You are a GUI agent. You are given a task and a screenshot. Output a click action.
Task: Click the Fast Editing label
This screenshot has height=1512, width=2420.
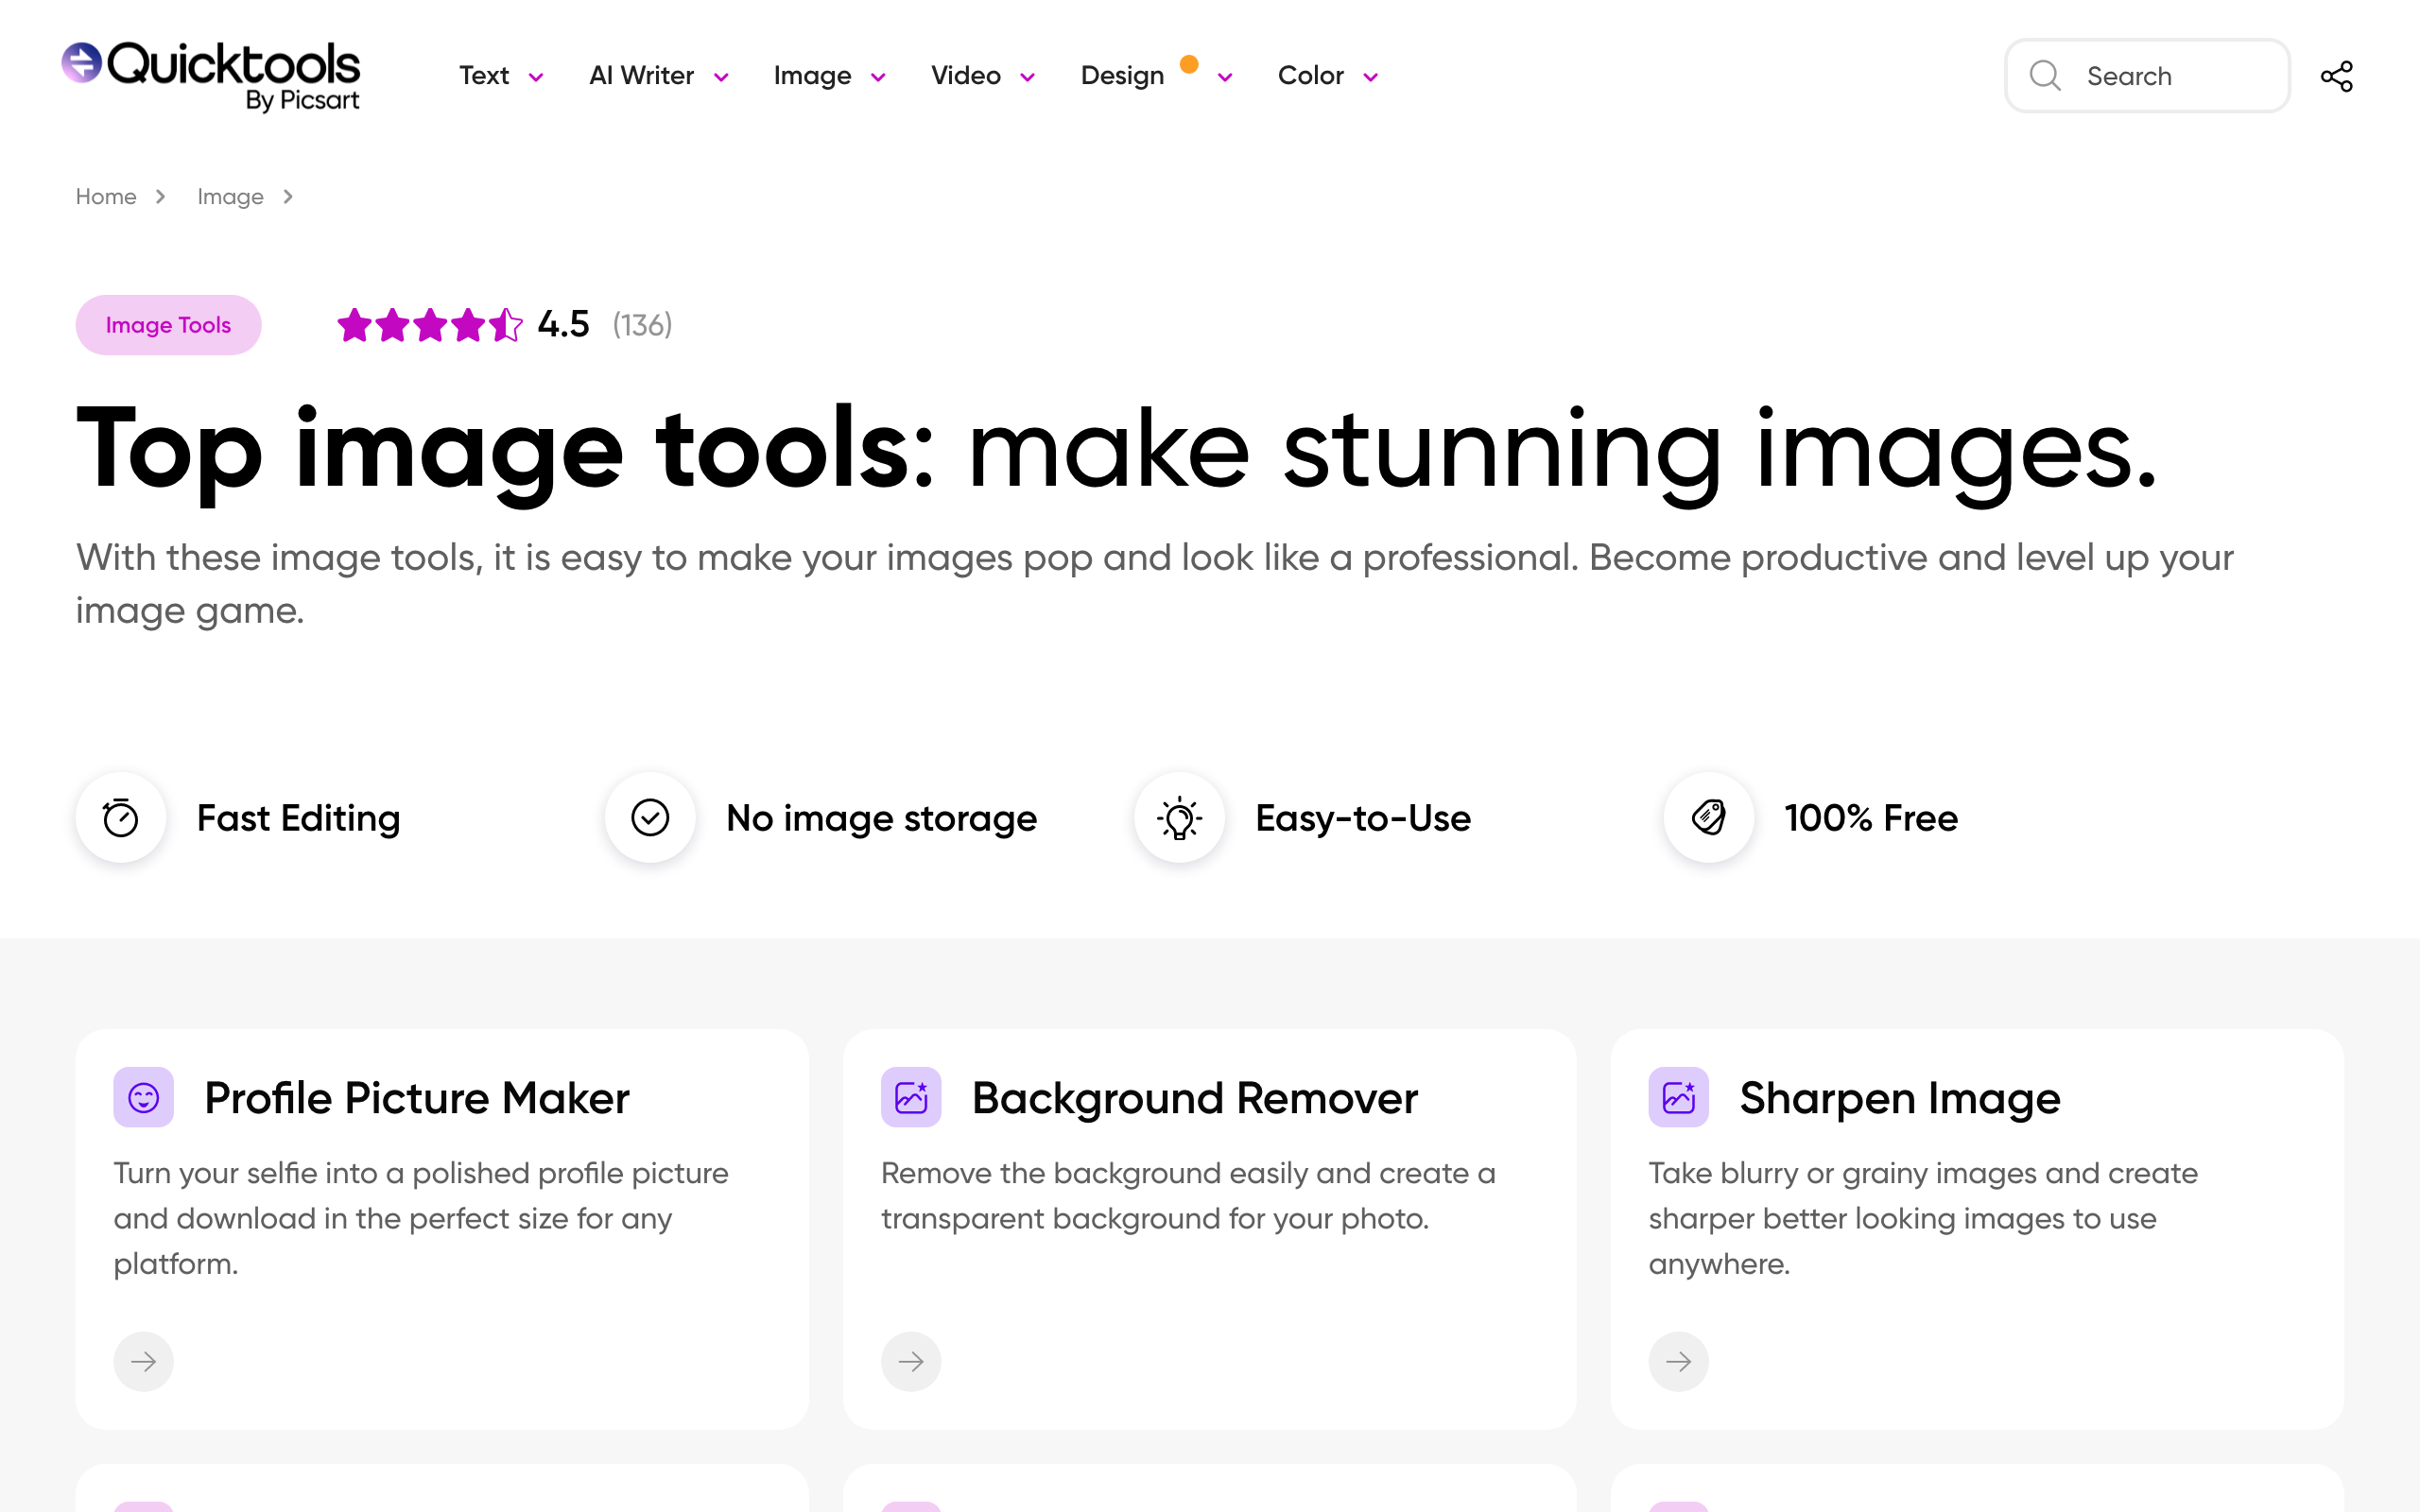coord(298,818)
